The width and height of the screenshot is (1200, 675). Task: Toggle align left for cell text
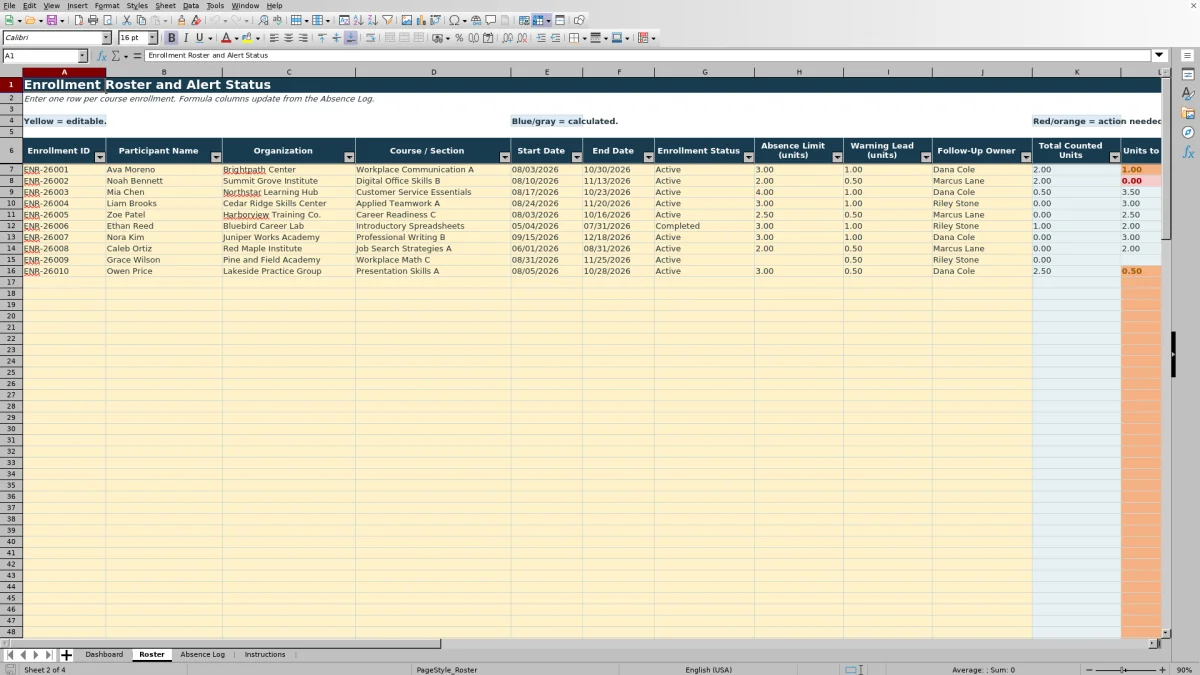[x=275, y=38]
